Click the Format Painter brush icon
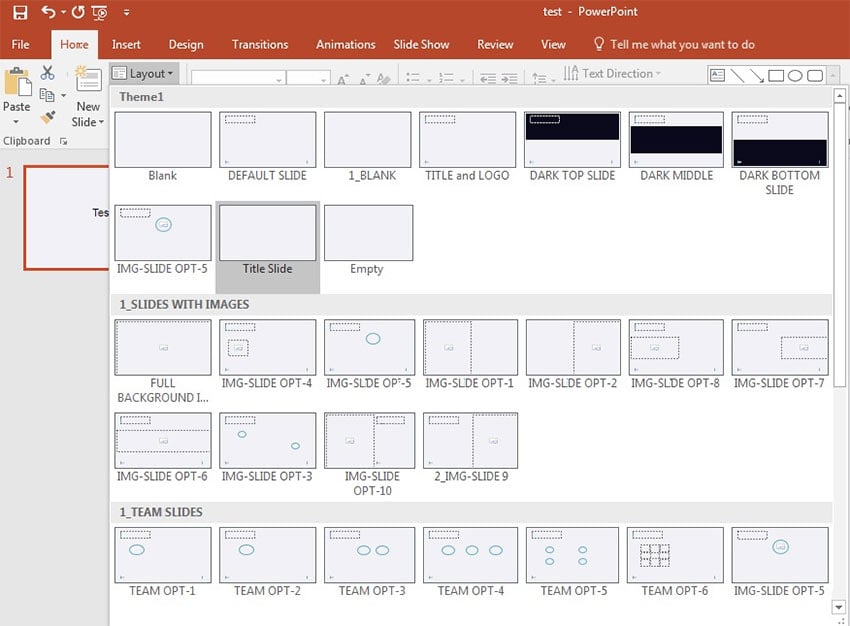Image resolution: width=850 pixels, height=626 pixels. click(x=47, y=117)
